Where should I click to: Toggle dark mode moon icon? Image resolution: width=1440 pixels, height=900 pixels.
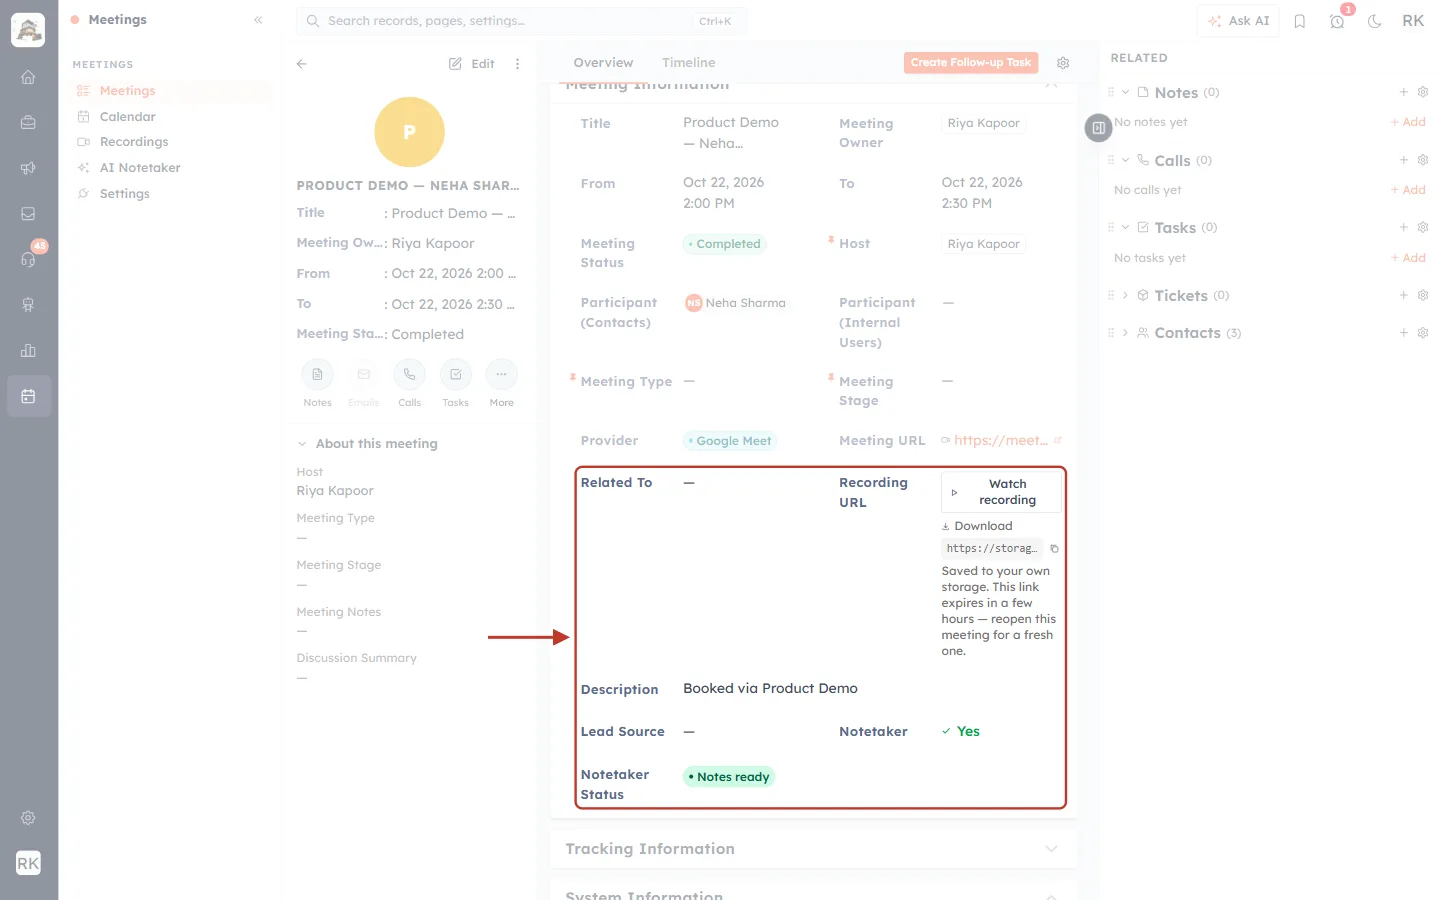click(1375, 21)
